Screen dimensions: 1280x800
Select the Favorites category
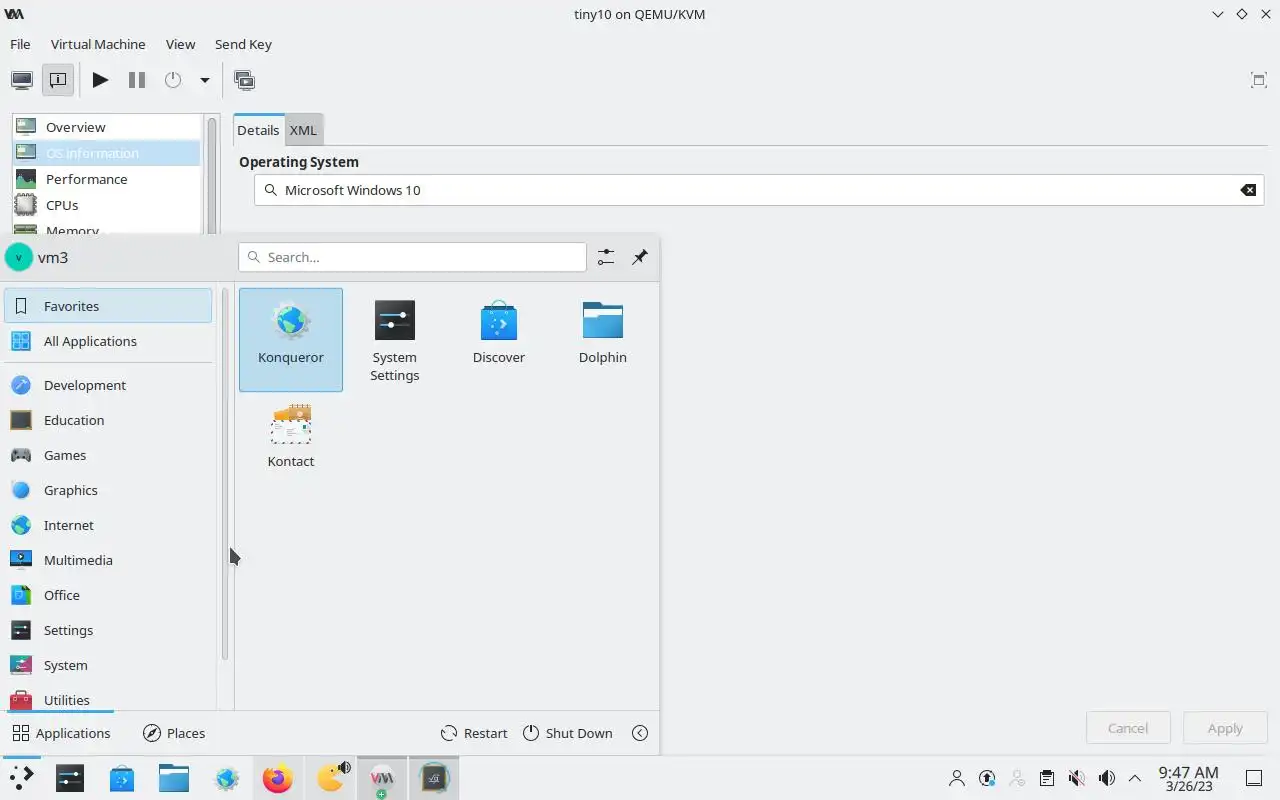pos(108,306)
